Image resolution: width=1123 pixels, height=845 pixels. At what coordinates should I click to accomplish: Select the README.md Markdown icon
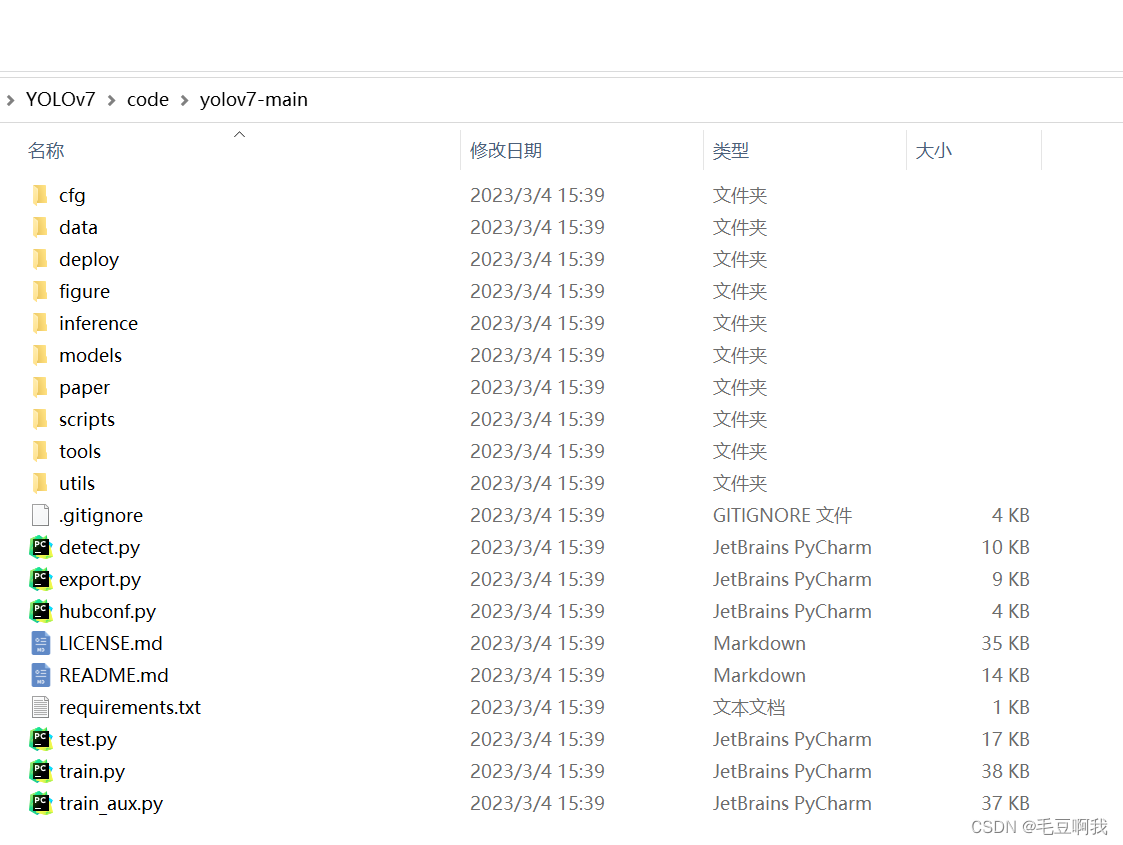point(41,675)
